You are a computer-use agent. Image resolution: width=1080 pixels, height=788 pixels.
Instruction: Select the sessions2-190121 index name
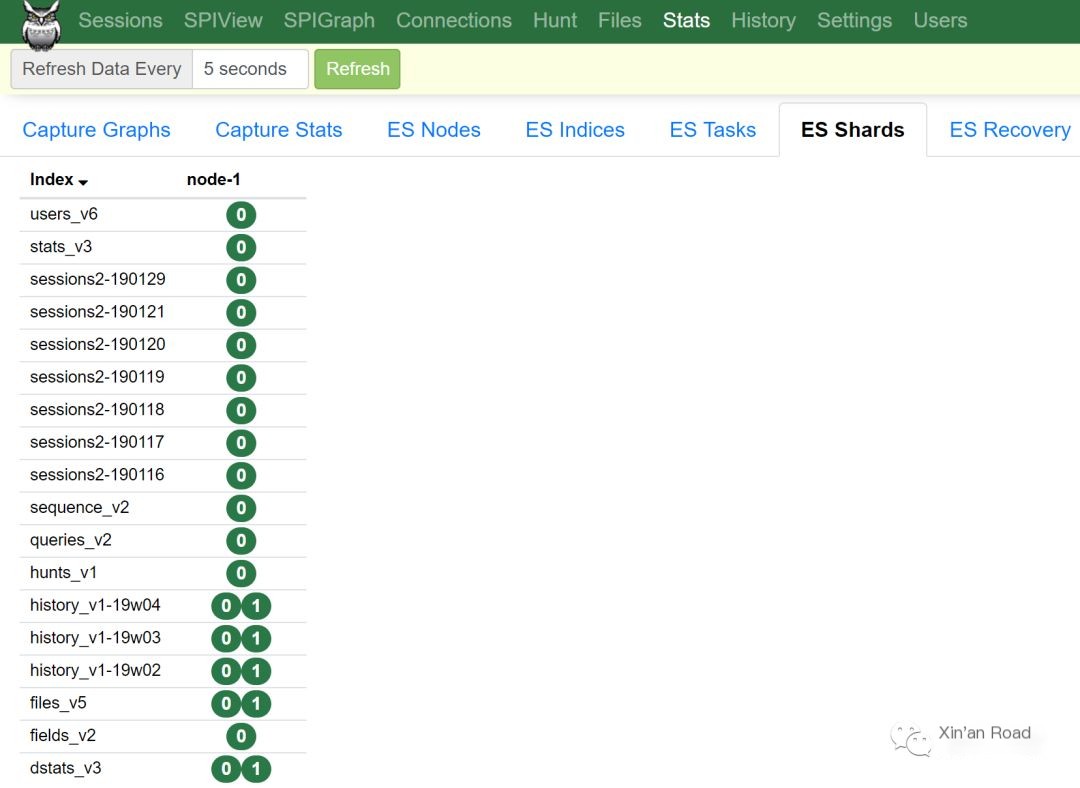(x=97, y=311)
